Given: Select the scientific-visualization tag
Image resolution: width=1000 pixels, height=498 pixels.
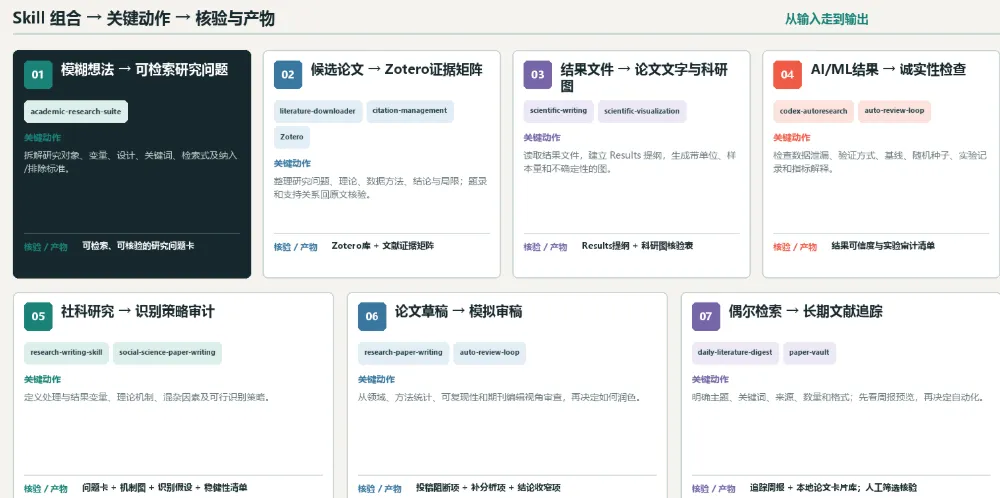Looking at the screenshot, I should point(642,111).
